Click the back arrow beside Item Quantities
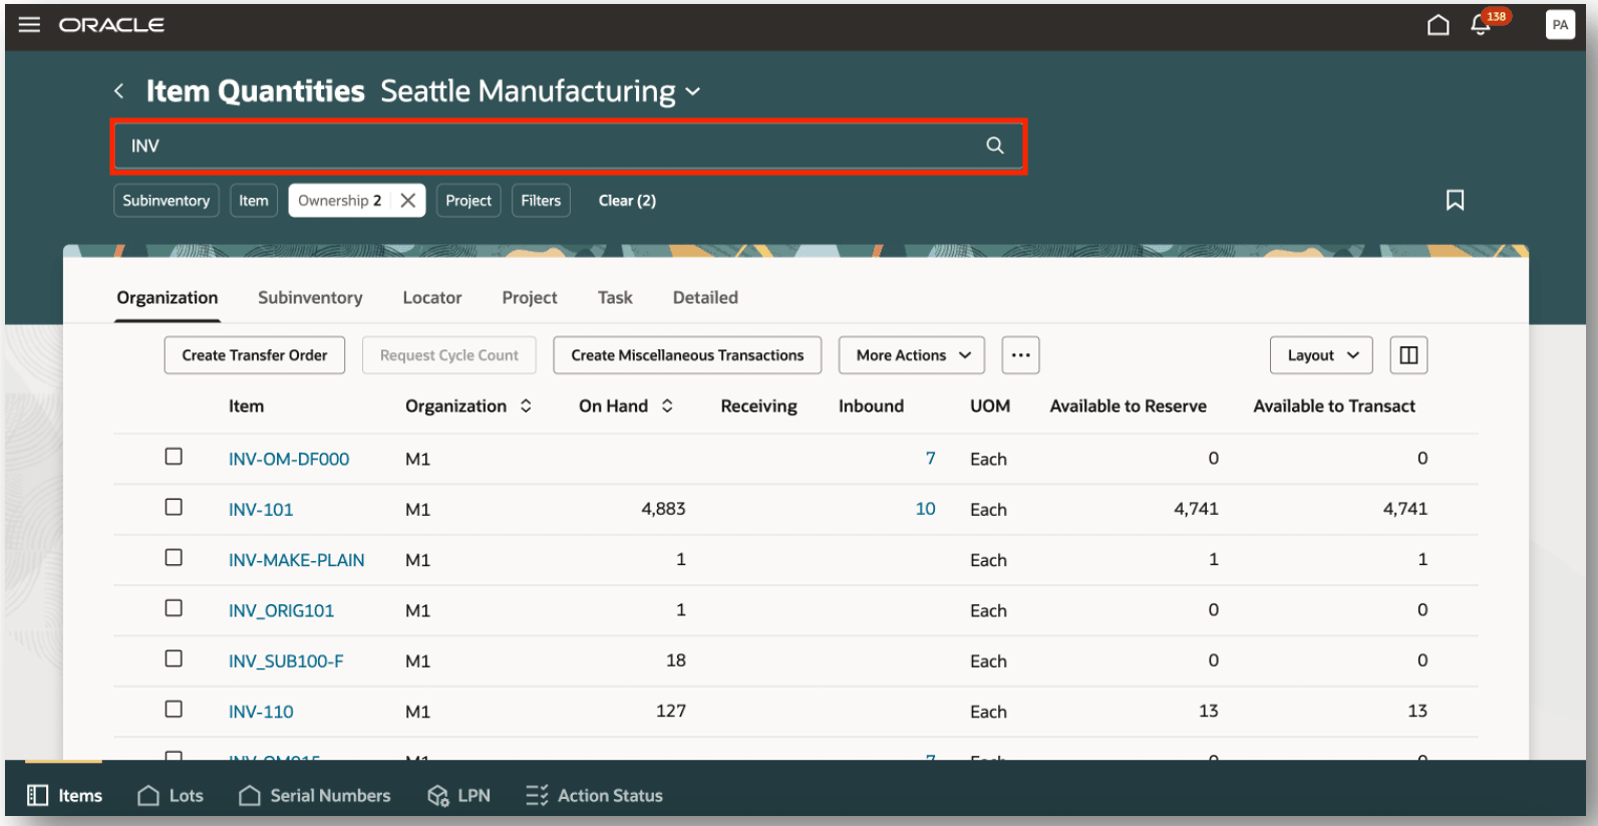This screenshot has height=826, width=1598. point(119,91)
